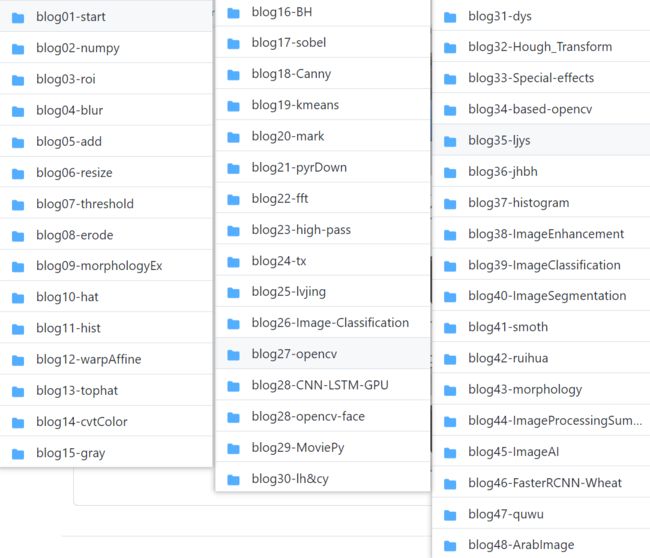Click the blog03-roi folder icon
Viewport: 650px width, 558px height.
point(18,80)
